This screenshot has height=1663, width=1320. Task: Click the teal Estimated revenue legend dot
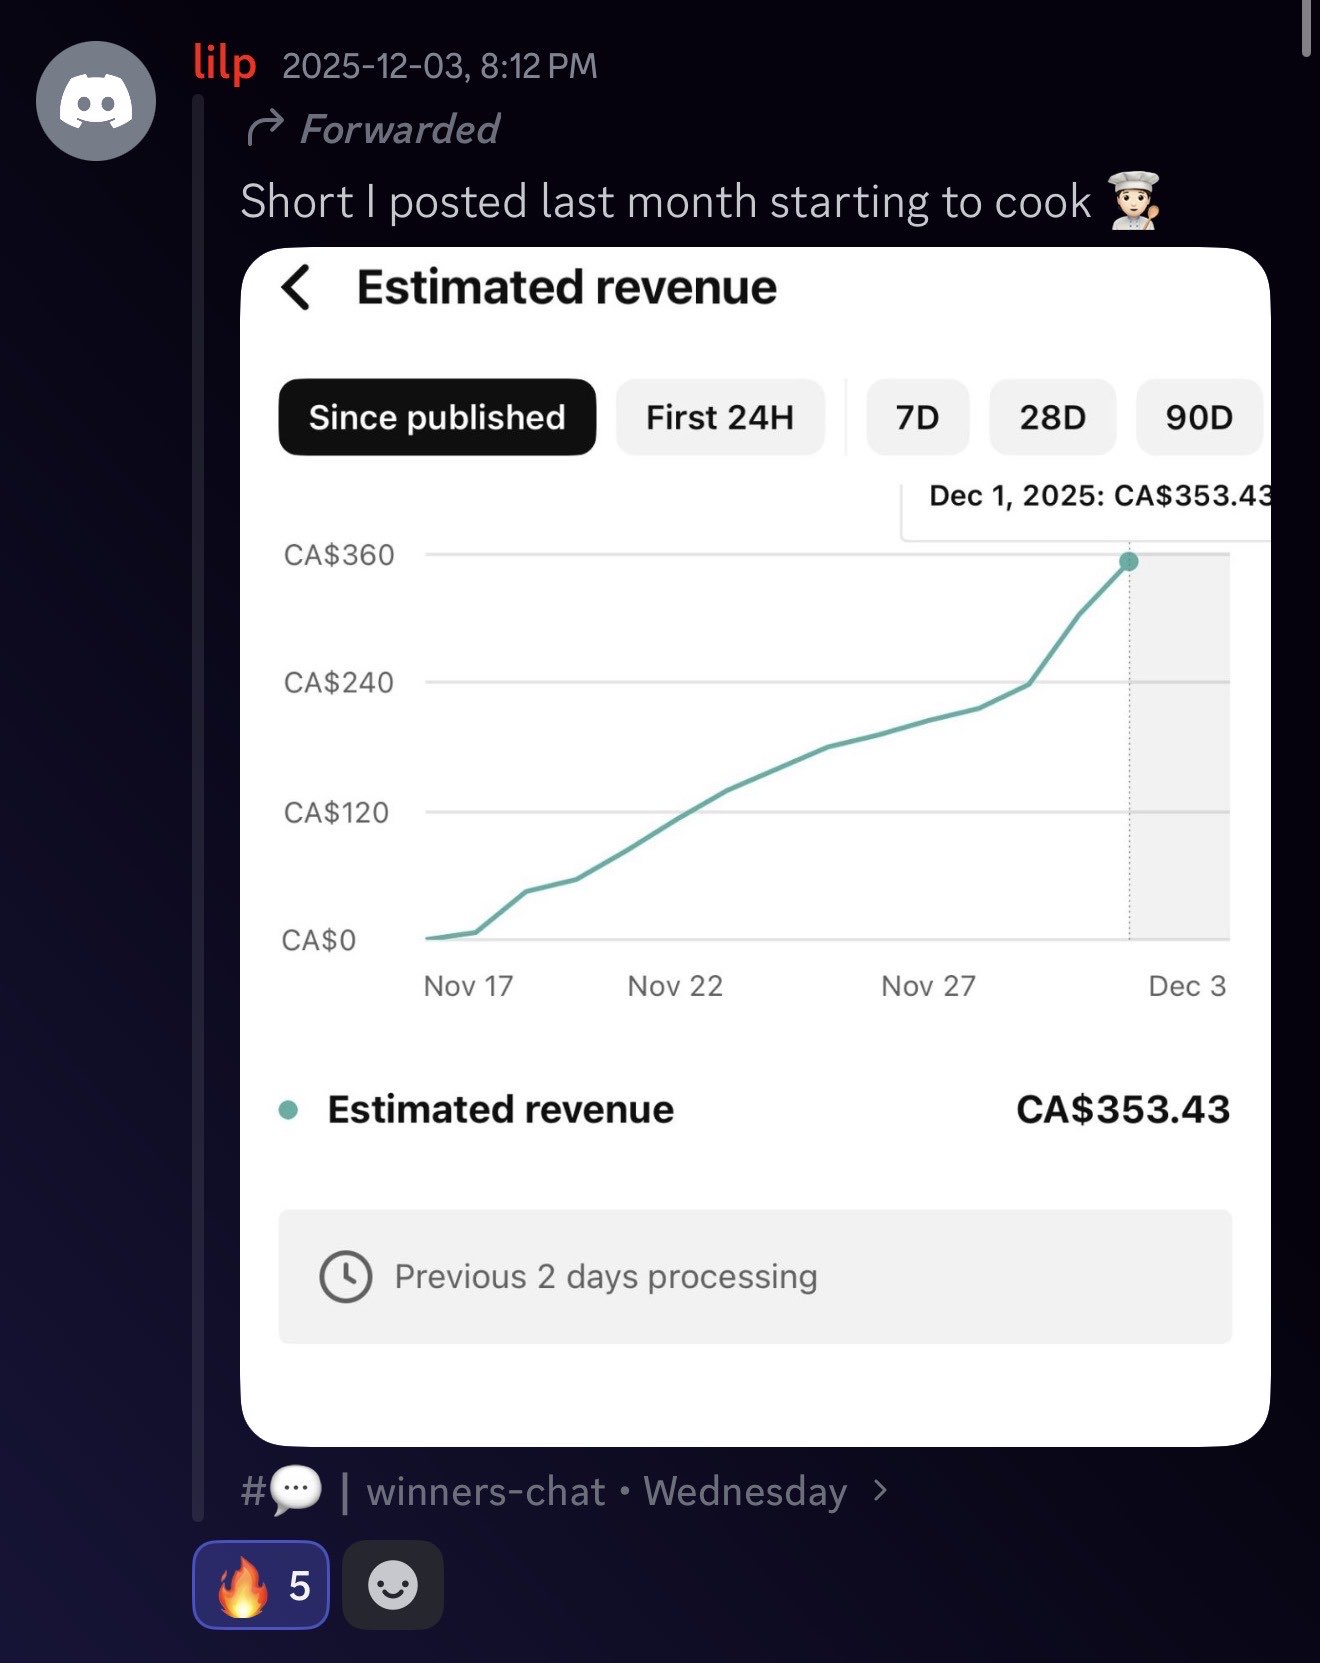288,1110
